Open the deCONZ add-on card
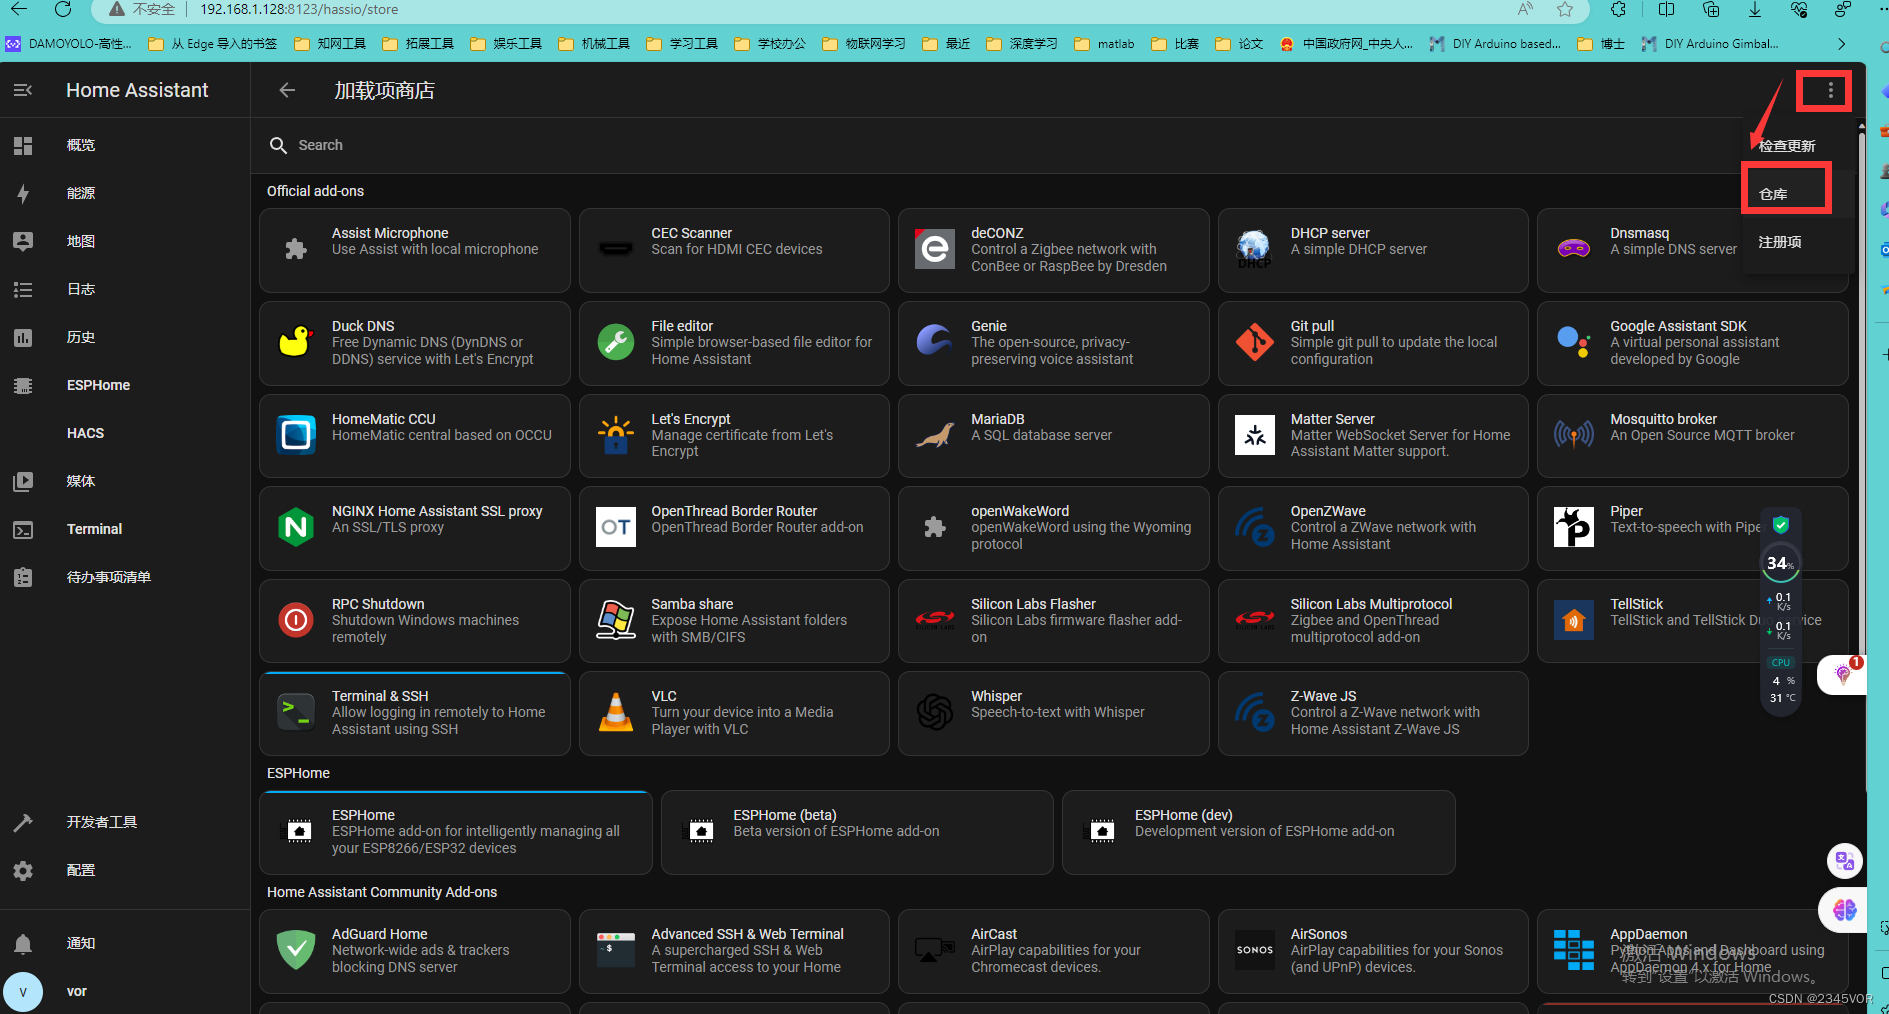1889x1014 pixels. click(1053, 250)
